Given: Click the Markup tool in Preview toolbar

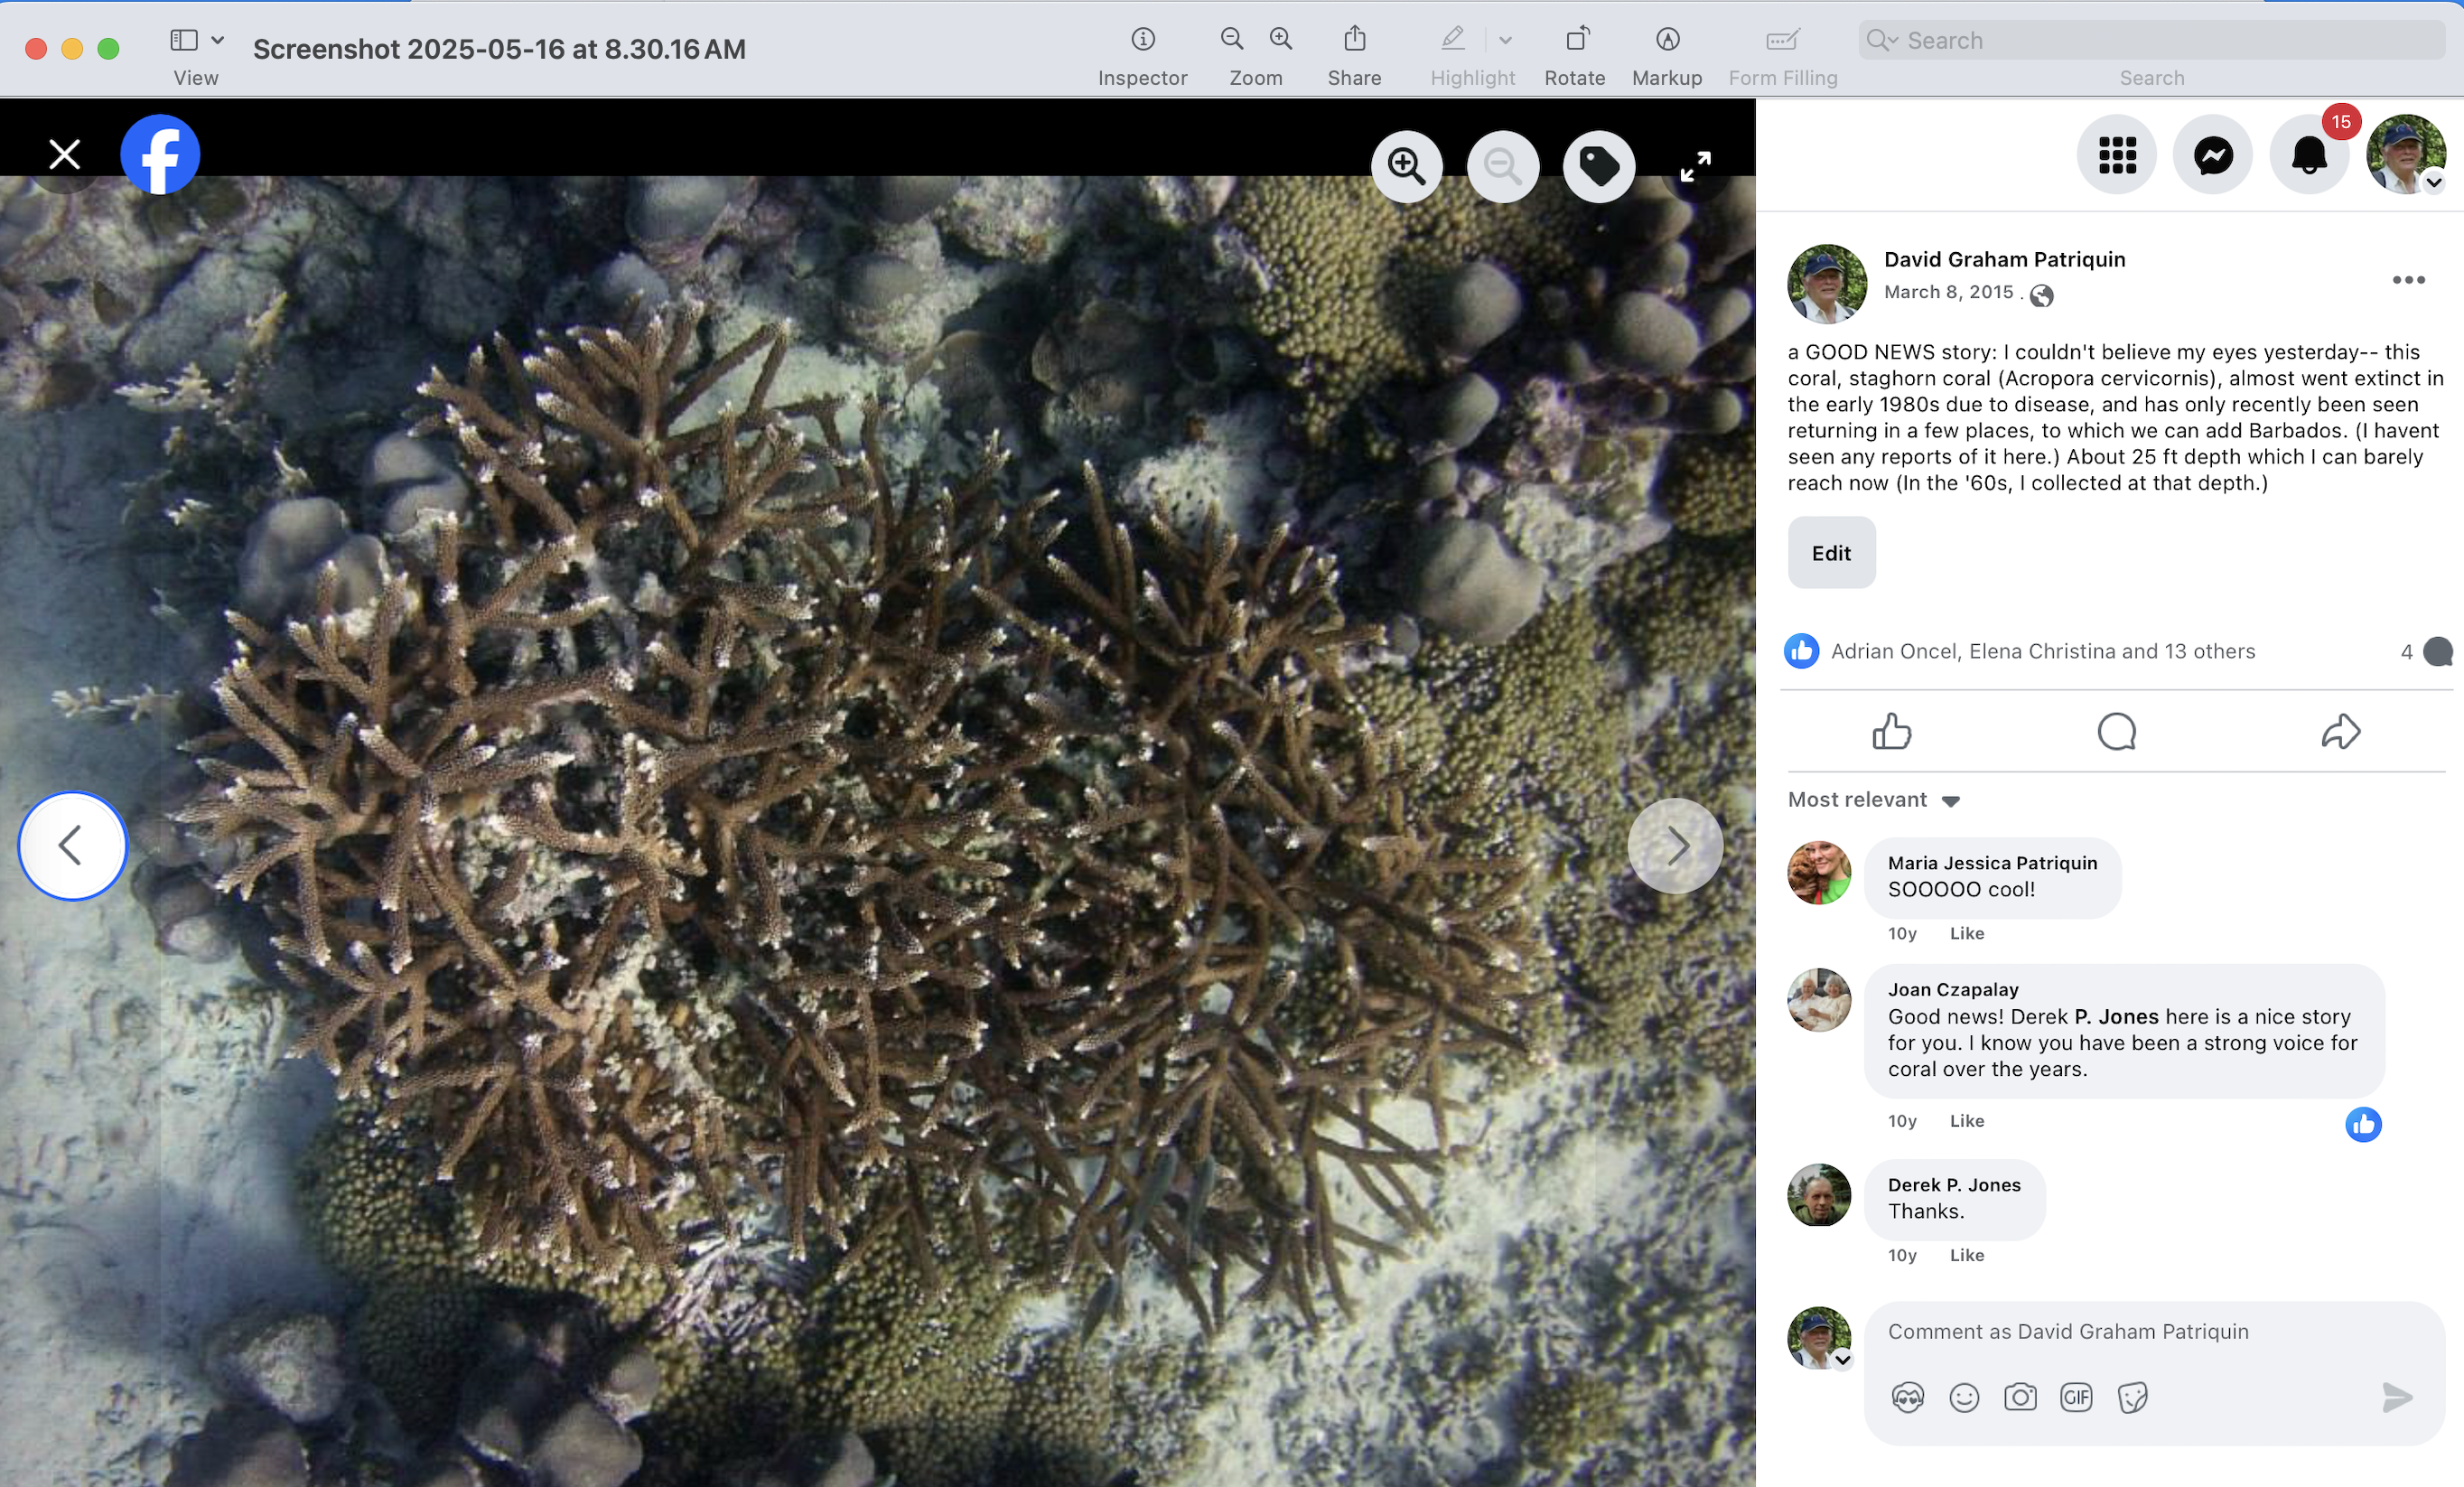Looking at the screenshot, I should coord(1666,40).
